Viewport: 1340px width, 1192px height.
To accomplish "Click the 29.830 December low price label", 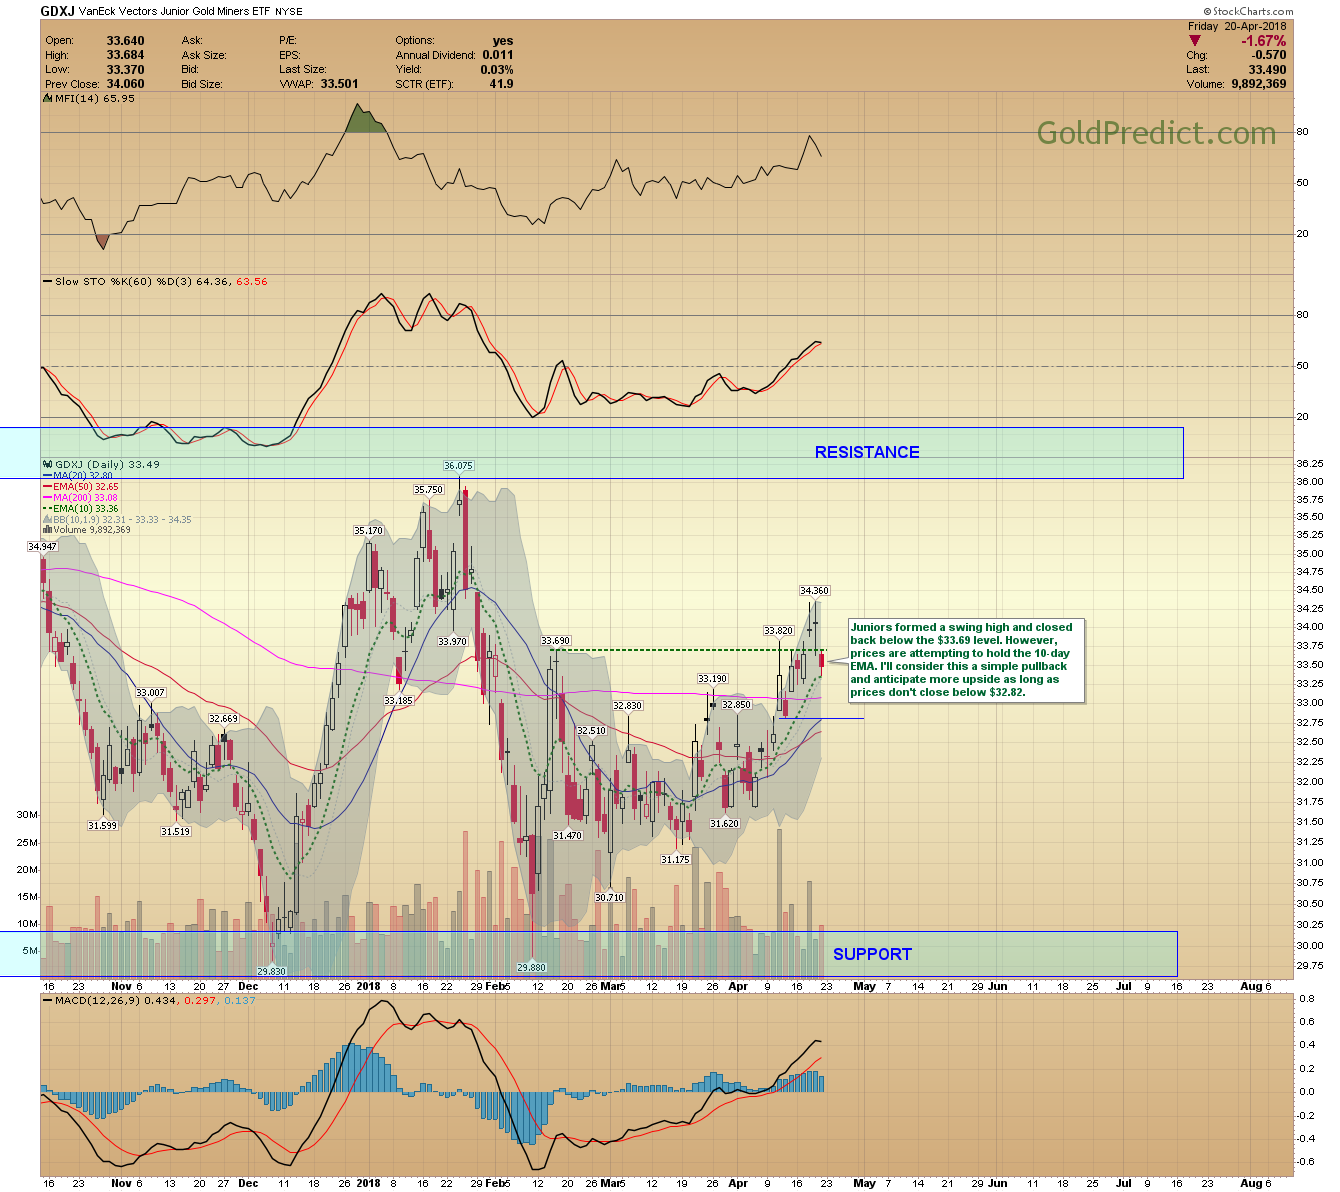I will point(271,971).
